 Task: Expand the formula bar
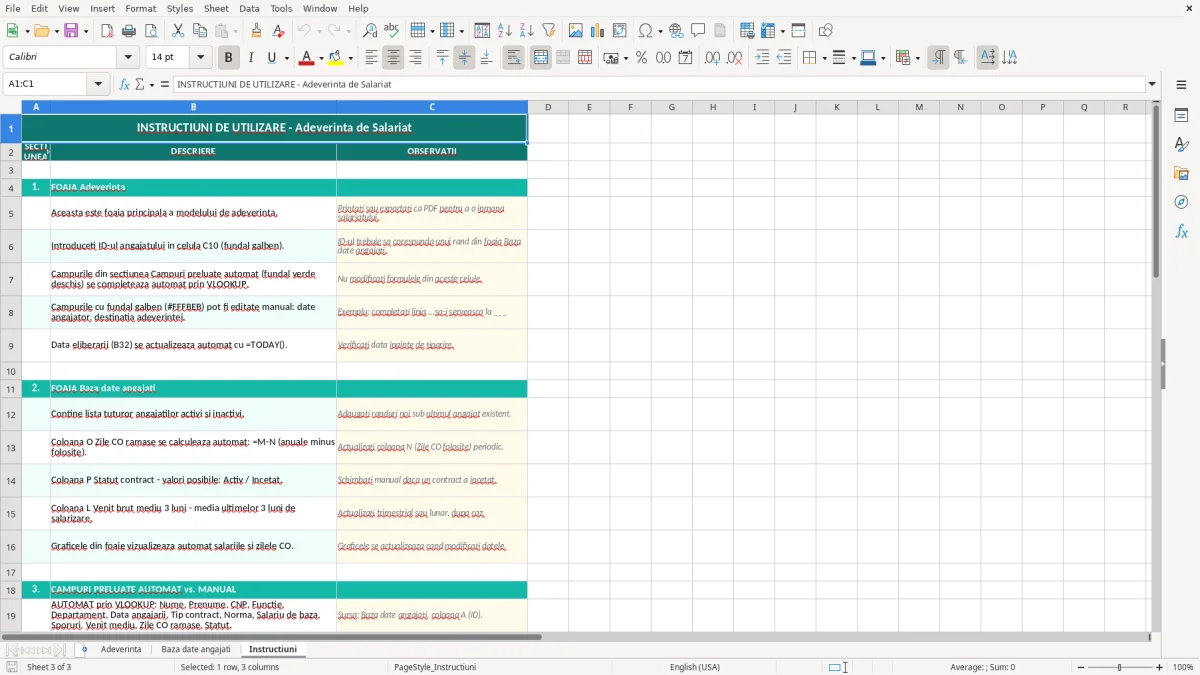coord(1152,85)
